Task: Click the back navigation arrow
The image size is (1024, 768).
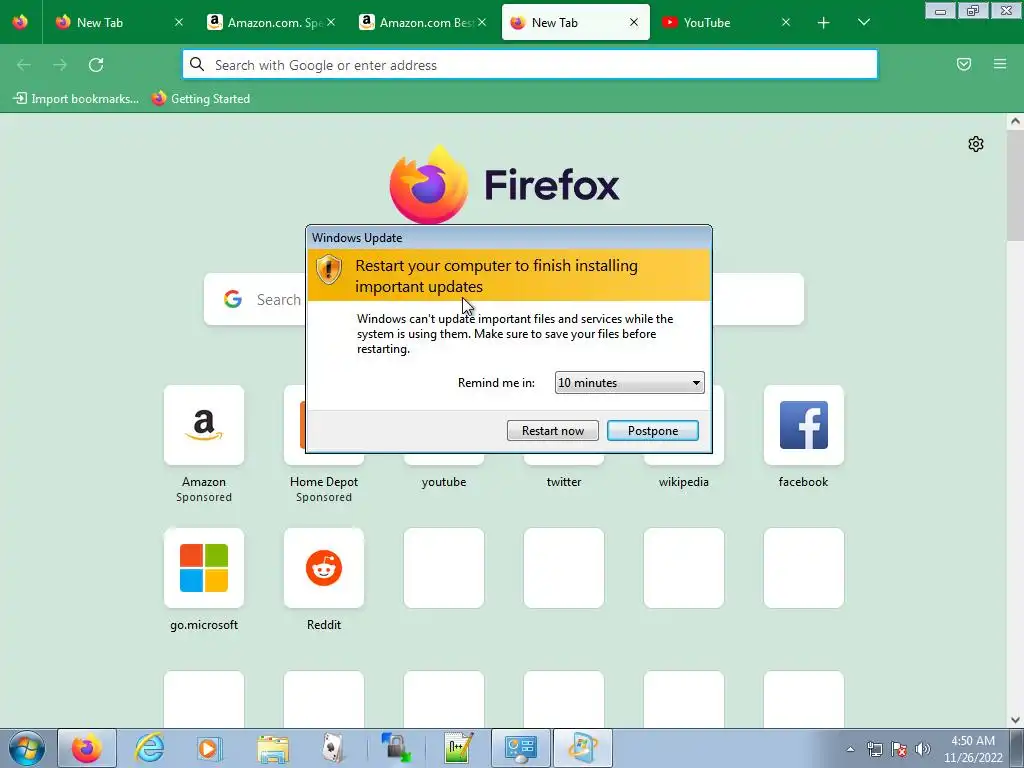Action: coord(24,65)
